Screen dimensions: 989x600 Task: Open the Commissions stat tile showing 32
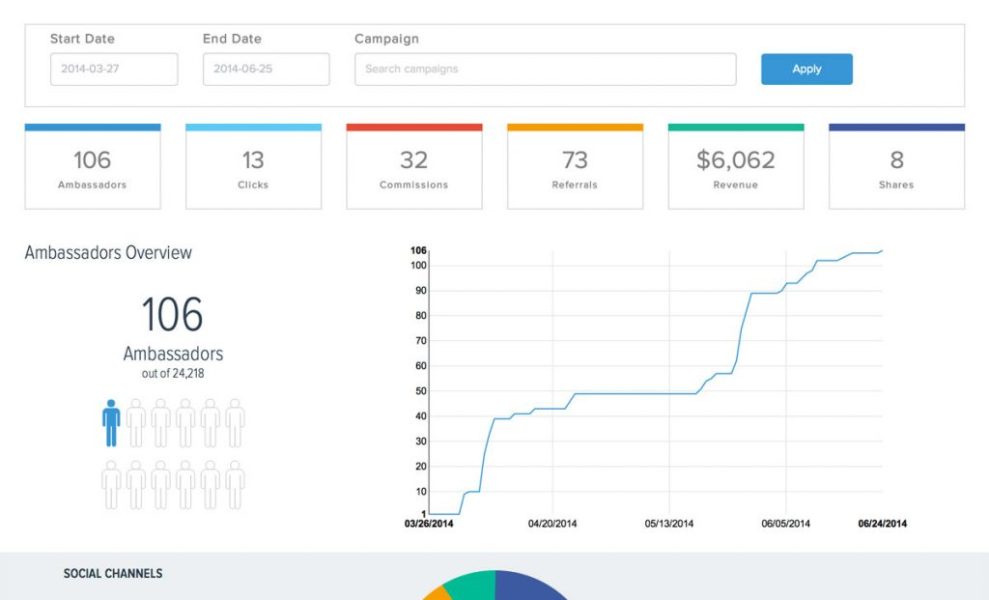point(414,165)
